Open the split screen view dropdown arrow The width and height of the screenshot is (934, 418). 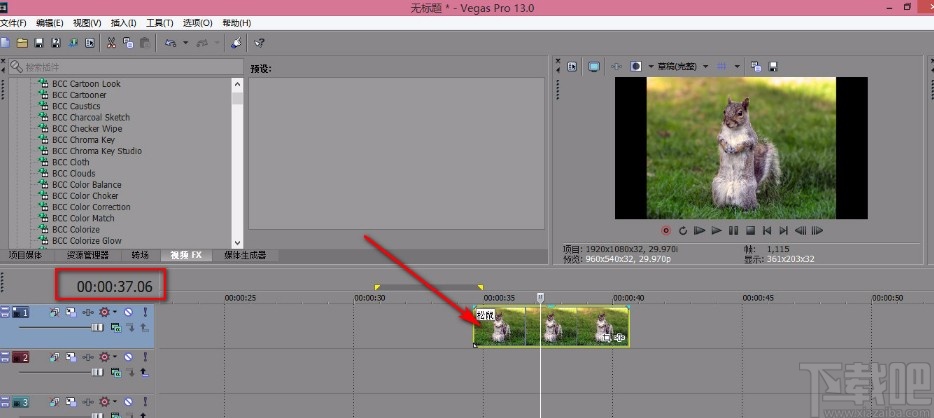click(x=650, y=67)
